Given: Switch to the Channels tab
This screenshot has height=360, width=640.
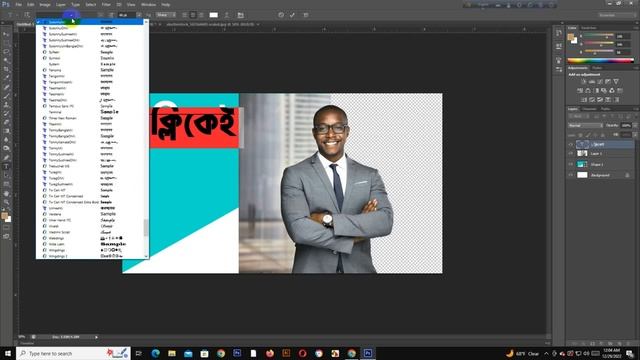Looking at the screenshot, I should 589,109.
